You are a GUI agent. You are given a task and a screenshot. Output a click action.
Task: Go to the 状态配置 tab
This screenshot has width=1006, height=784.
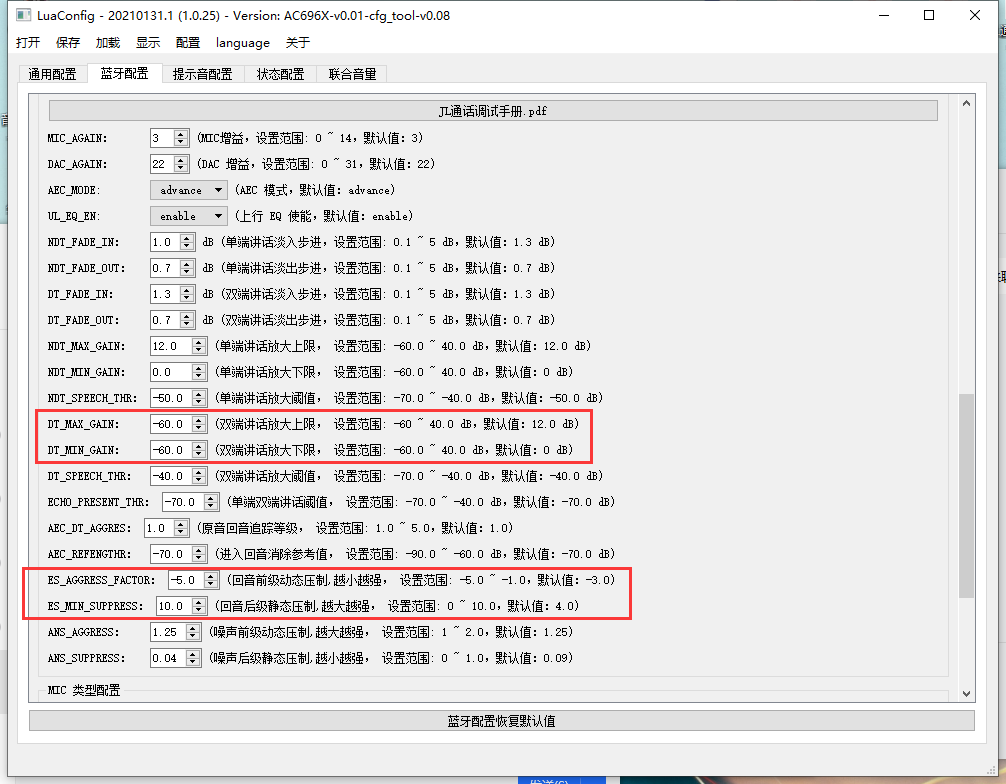point(280,74)
